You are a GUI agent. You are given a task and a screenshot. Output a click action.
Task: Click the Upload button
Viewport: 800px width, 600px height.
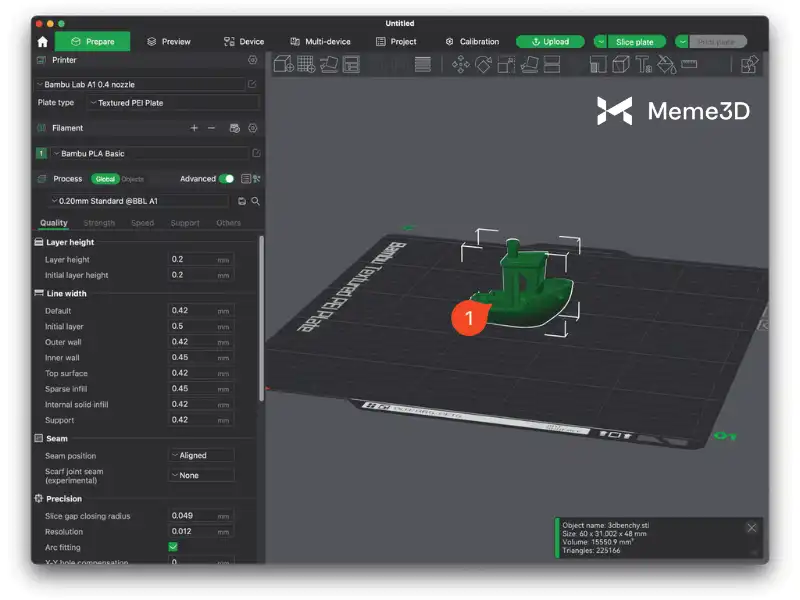pos(550,42)
